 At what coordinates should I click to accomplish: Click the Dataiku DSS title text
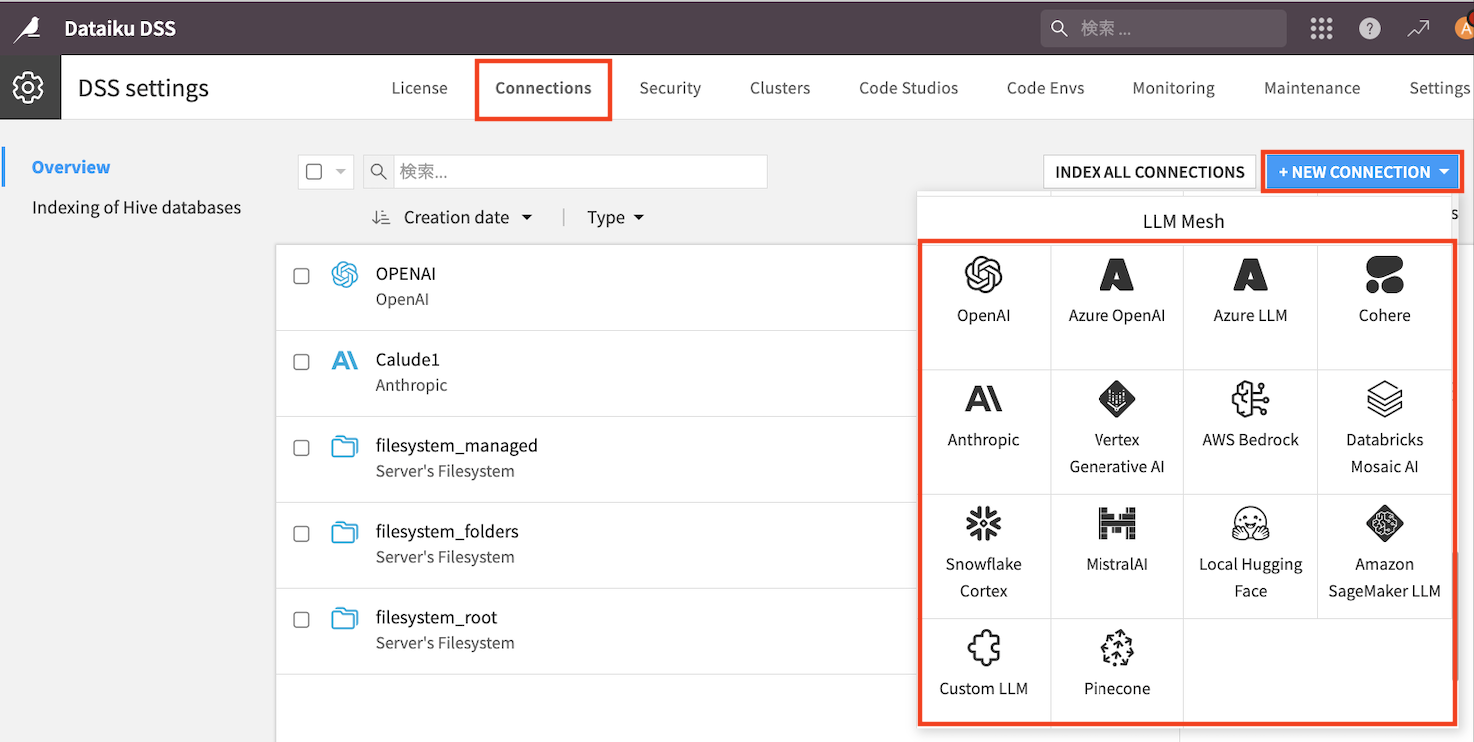click(120, 29)
